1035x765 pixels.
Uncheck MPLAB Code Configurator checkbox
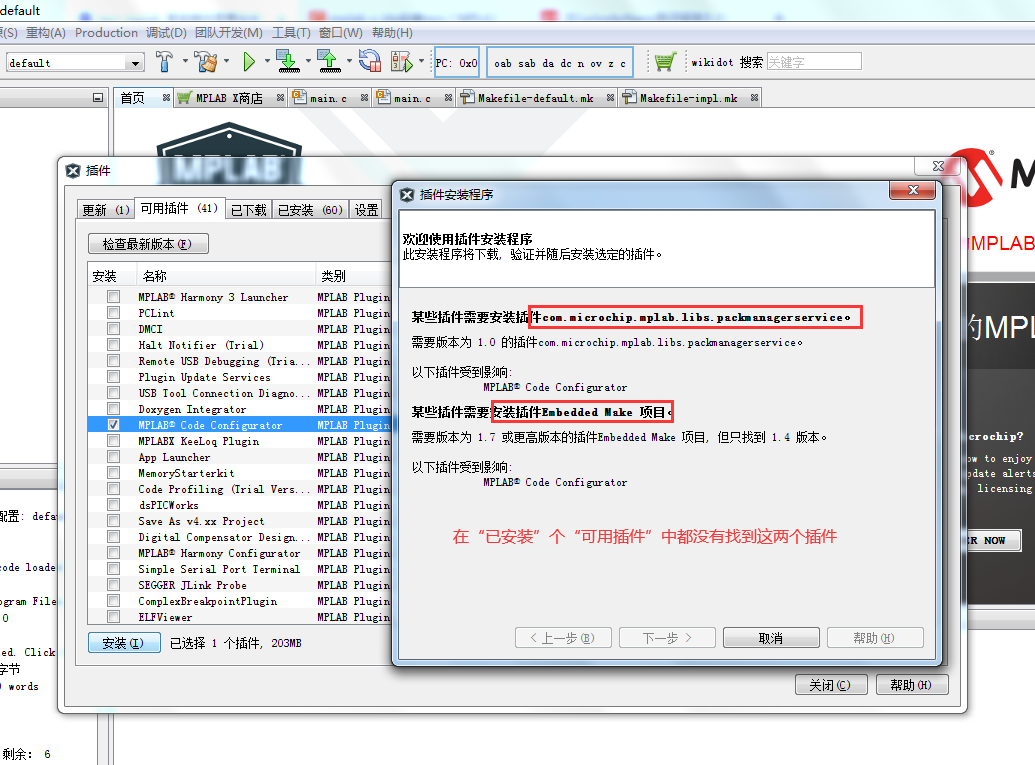coord(114,425)
